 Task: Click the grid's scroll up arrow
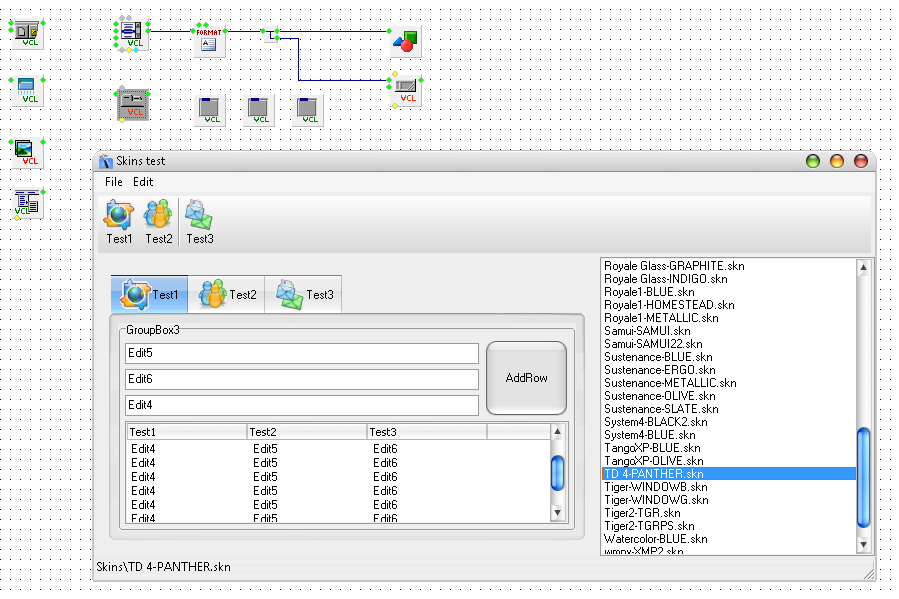click(x=558, y=432)
